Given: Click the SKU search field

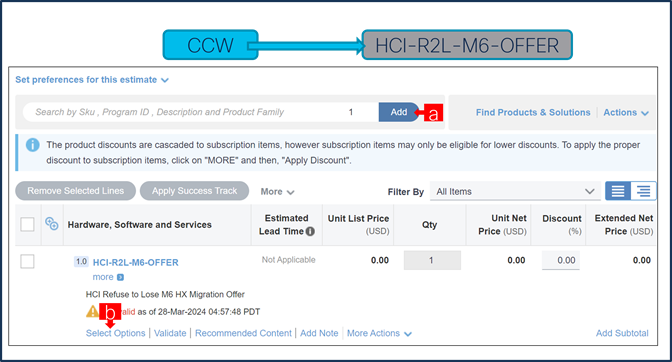Looking at the screenshot, I should coord(180,112).
